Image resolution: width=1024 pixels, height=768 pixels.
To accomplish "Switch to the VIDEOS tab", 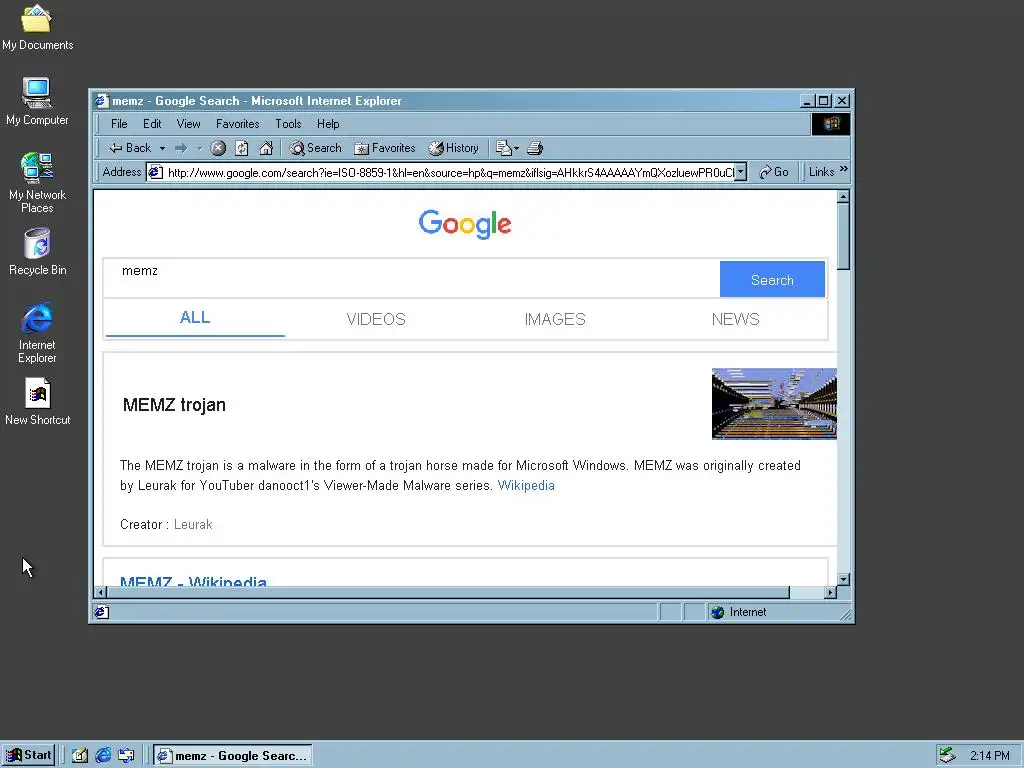I will (x=376, y=319).
